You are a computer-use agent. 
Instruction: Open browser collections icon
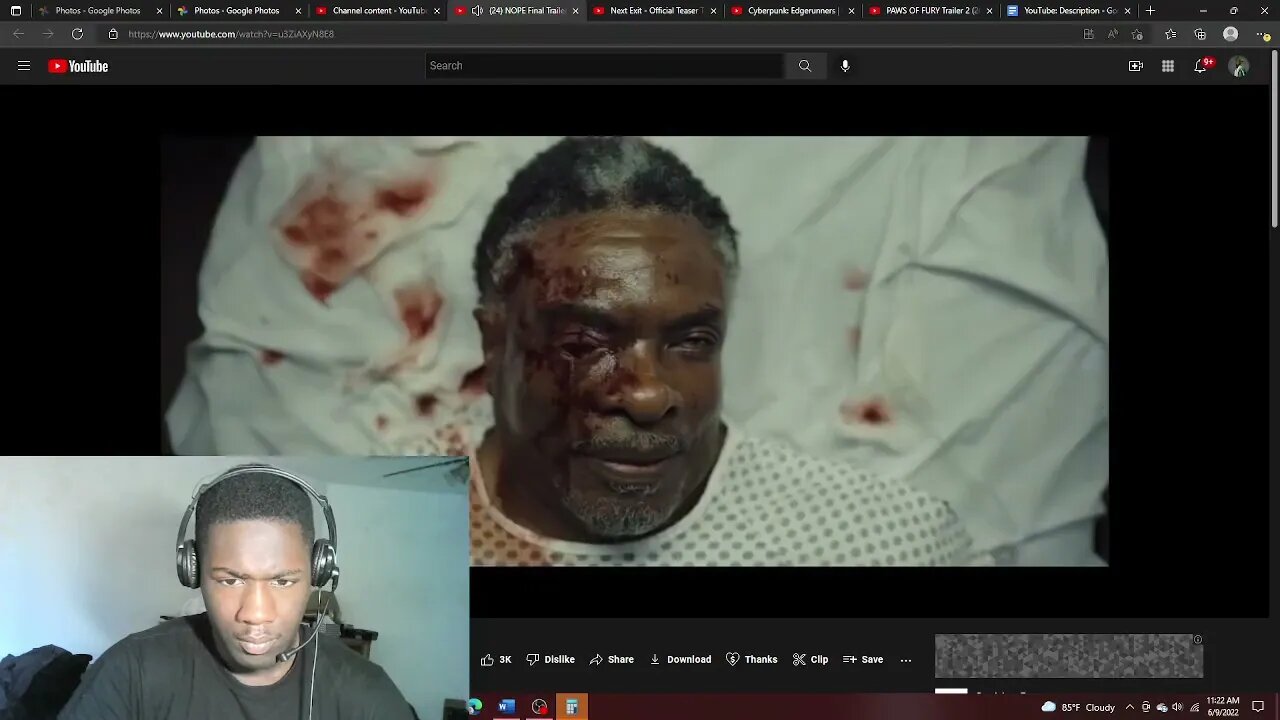coord(1200,34)
